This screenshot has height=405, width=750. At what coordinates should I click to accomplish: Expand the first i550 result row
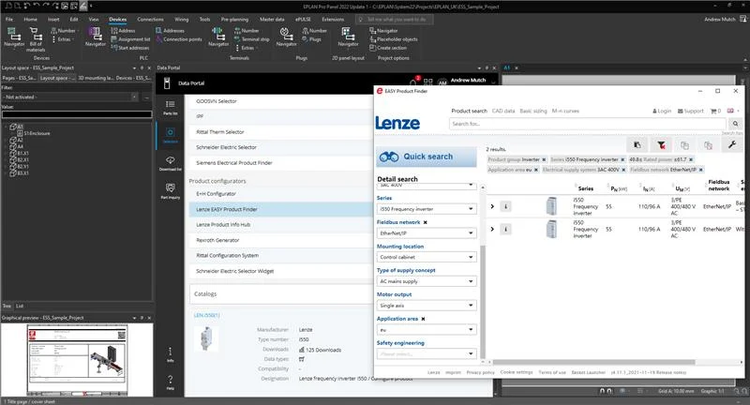point(492,207)
